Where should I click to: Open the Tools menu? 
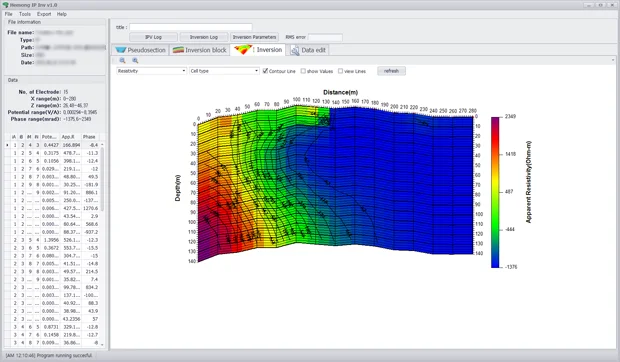pyautogui.click(x=25, y=14)
